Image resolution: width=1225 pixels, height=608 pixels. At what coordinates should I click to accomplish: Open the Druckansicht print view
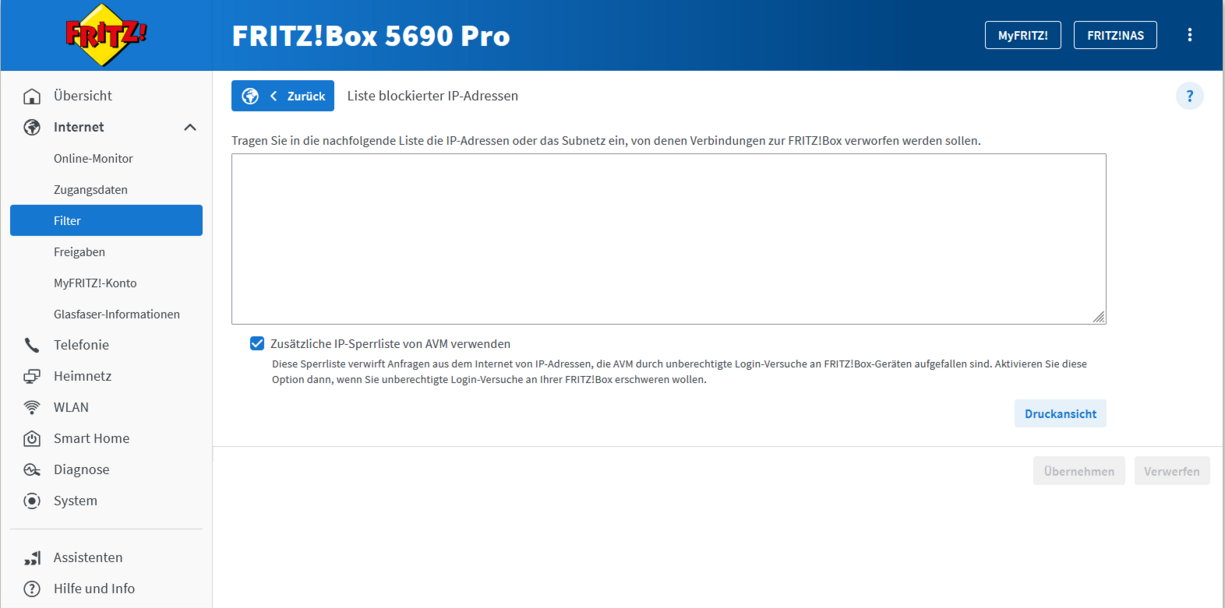click(1060, 414)
